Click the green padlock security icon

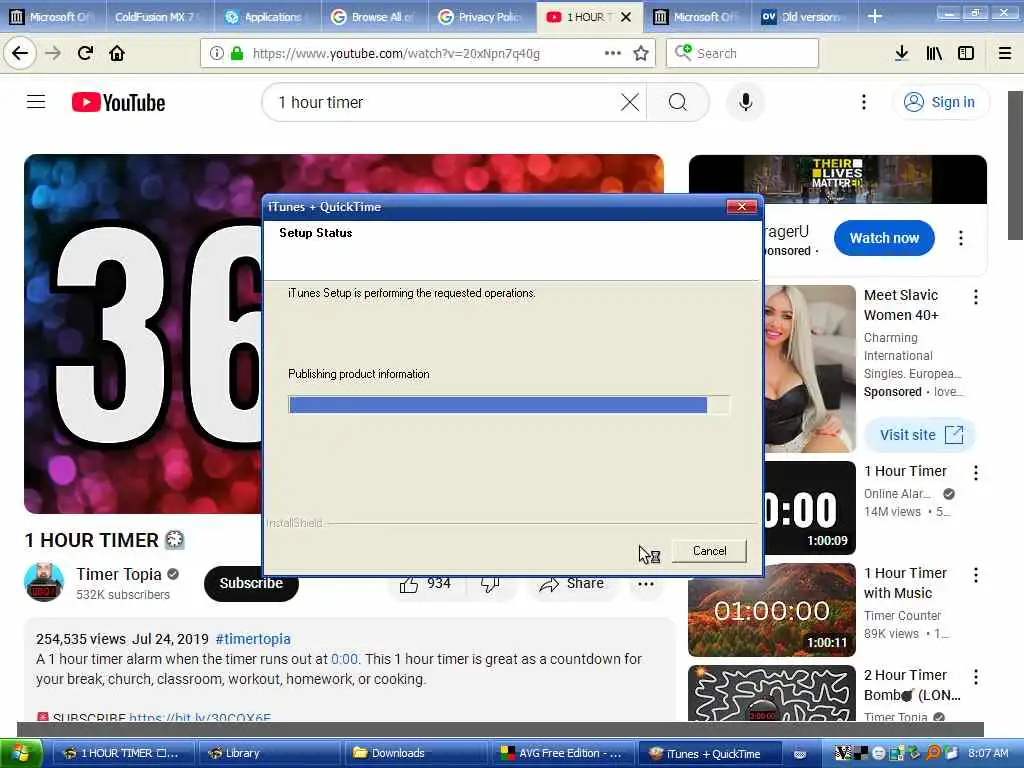(x=236, y=53)
